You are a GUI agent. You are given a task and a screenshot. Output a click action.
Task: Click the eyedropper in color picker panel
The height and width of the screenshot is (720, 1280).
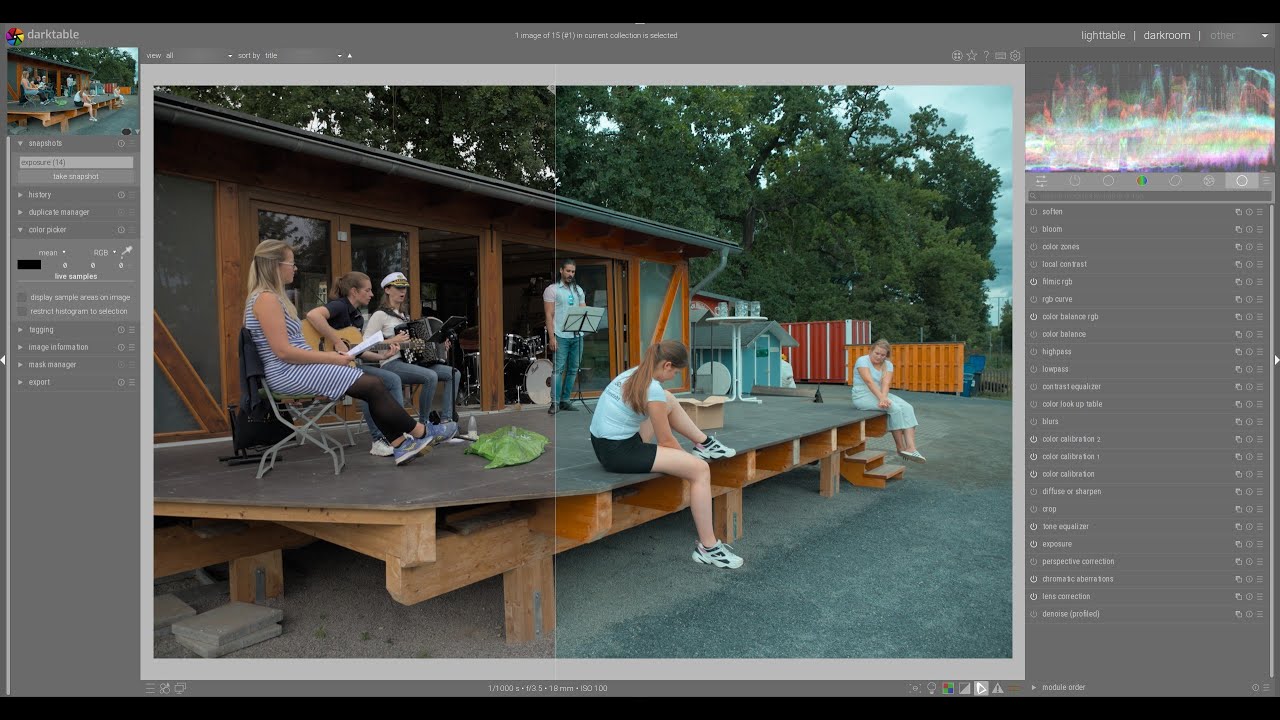(x=127, y=252)
